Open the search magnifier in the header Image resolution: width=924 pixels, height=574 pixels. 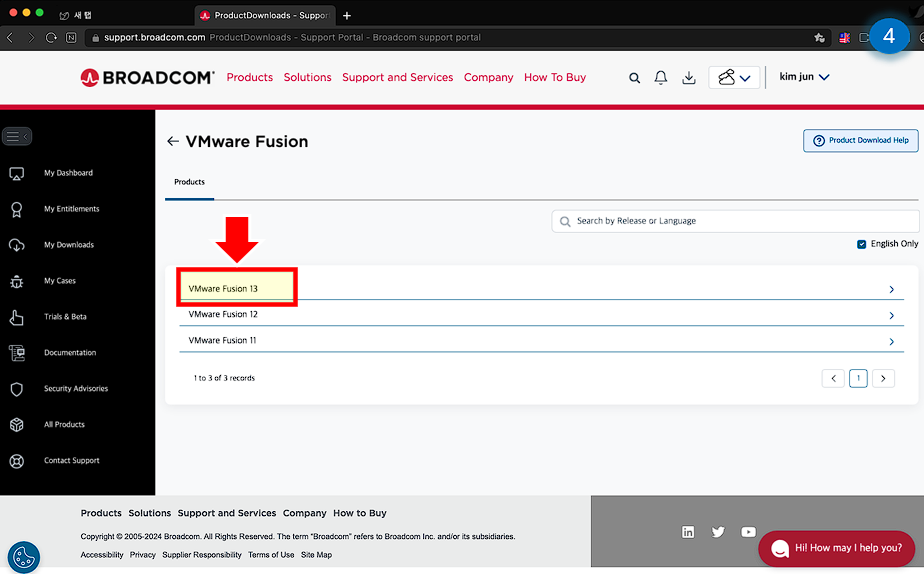point(634,78)
